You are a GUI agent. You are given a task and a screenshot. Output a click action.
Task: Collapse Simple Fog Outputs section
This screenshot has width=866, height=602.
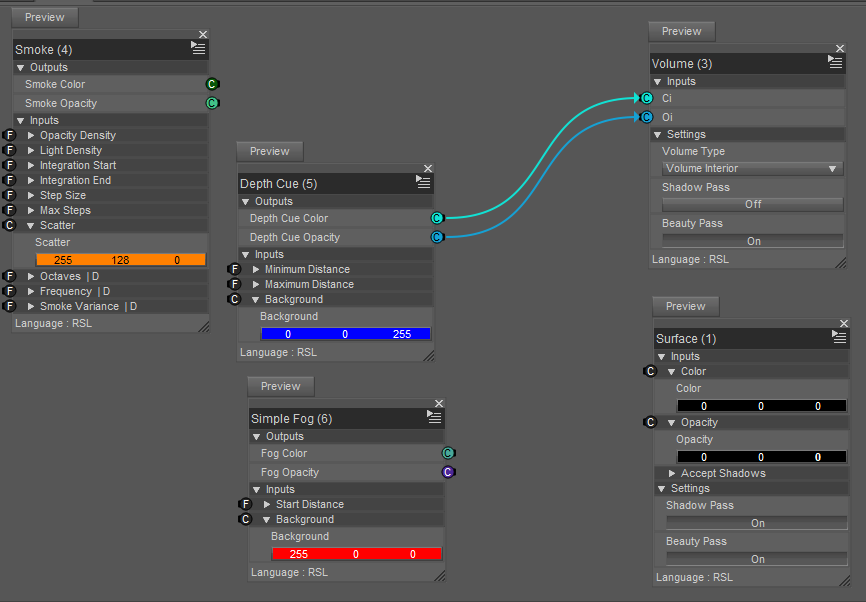(x=256, y=436)
